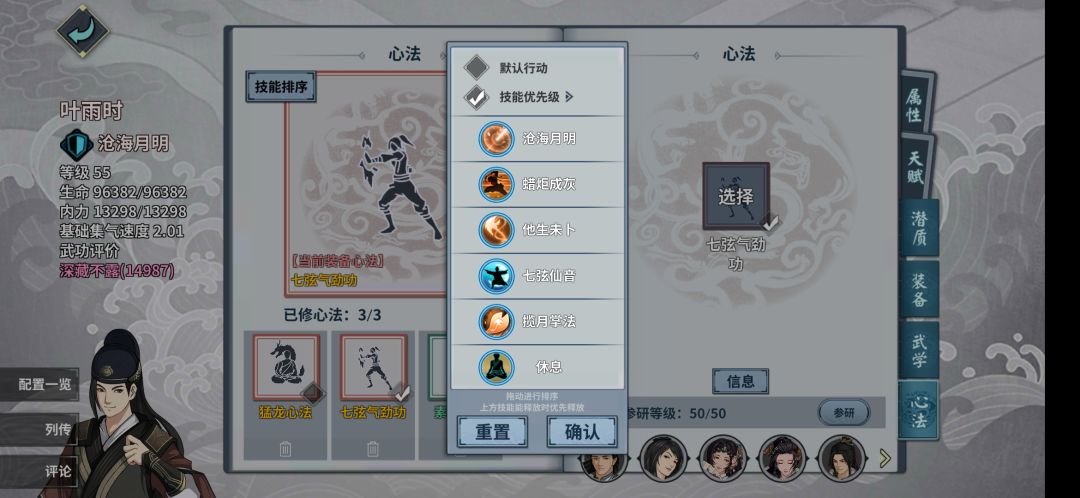Toggle the 技能优先级 checkbox
1080x498 pixels.
(x=477, y=97)
